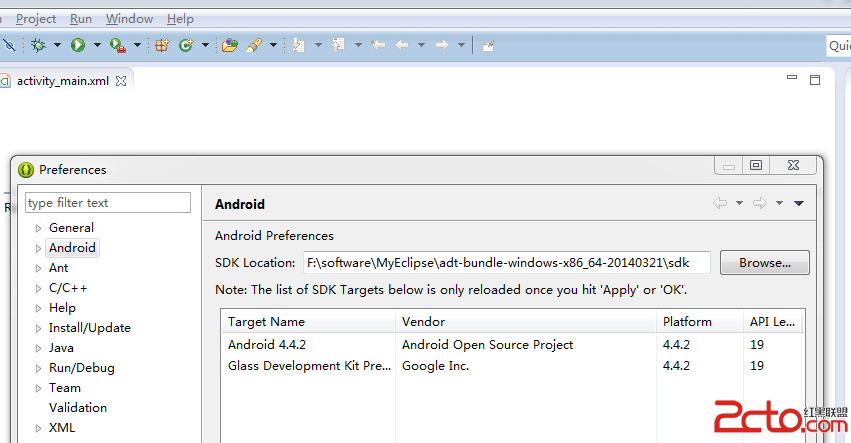Click the Search flashlight icon in toolbar
Screen dimensions: 851x443
click(254, 46)
